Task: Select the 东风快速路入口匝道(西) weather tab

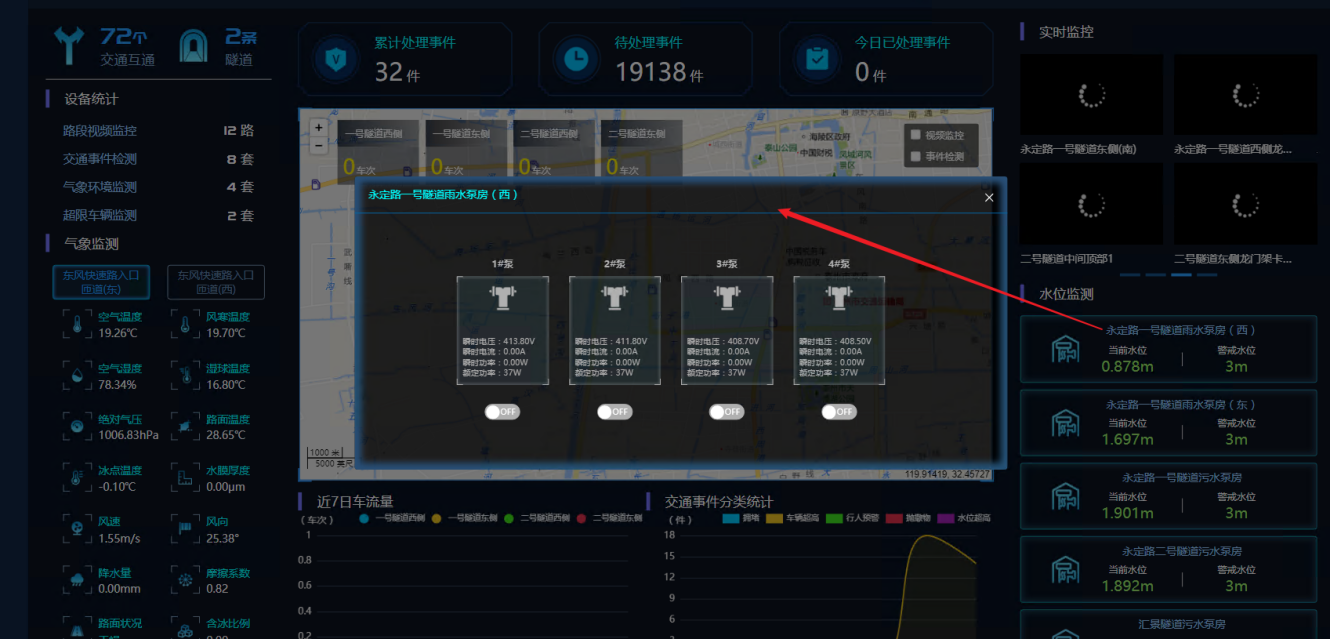Action: [x=216, y=281]
